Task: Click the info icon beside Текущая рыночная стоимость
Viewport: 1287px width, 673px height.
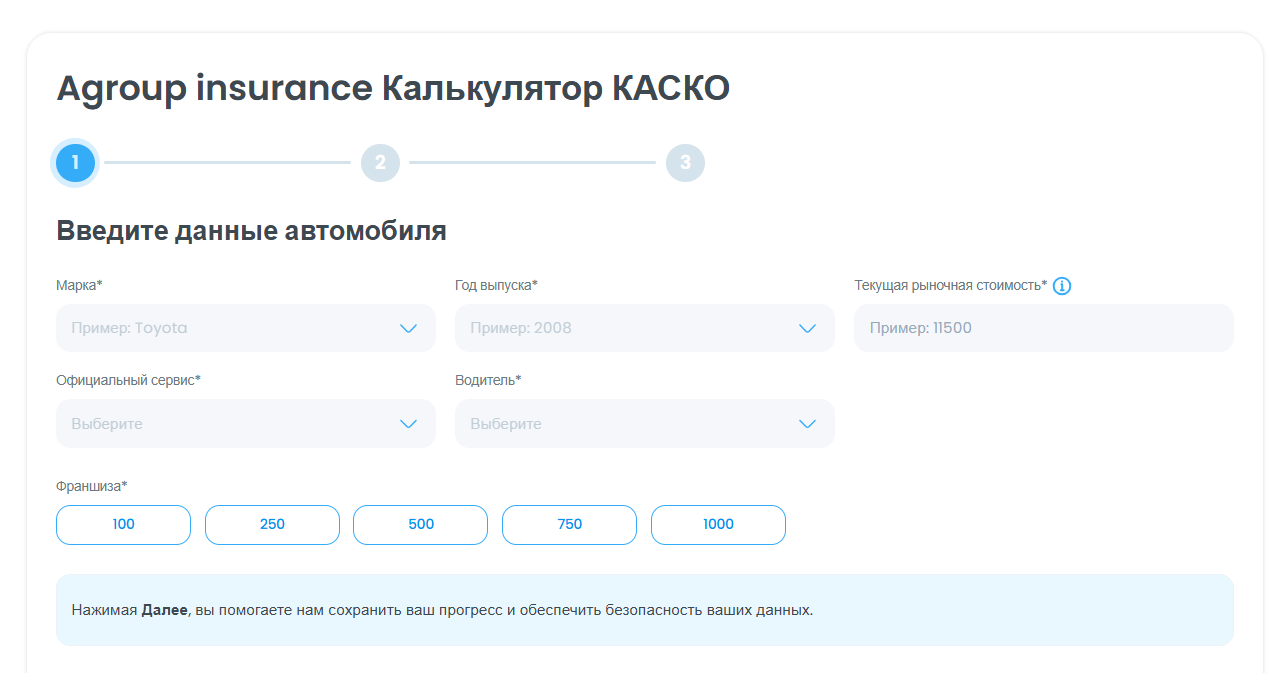Action: pyautogui.click(x=1062, y=286)
